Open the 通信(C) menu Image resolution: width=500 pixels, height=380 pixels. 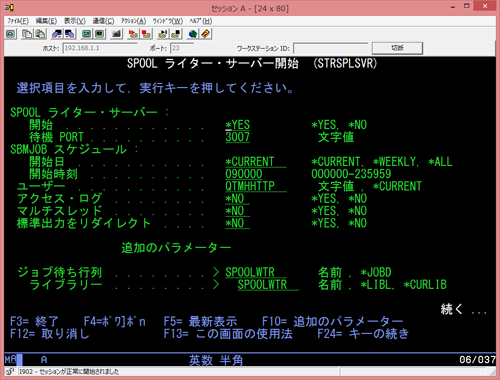coord(103,21)
